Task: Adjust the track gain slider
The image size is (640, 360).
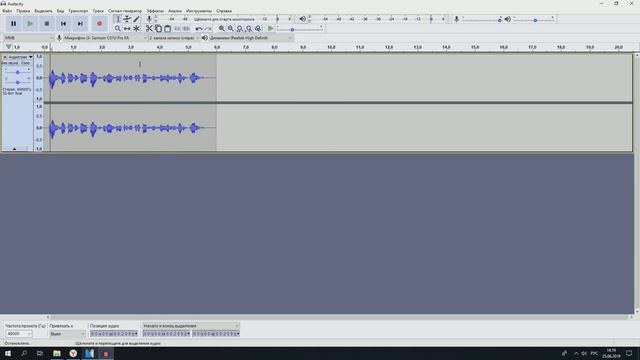Action: coord(17,72)
